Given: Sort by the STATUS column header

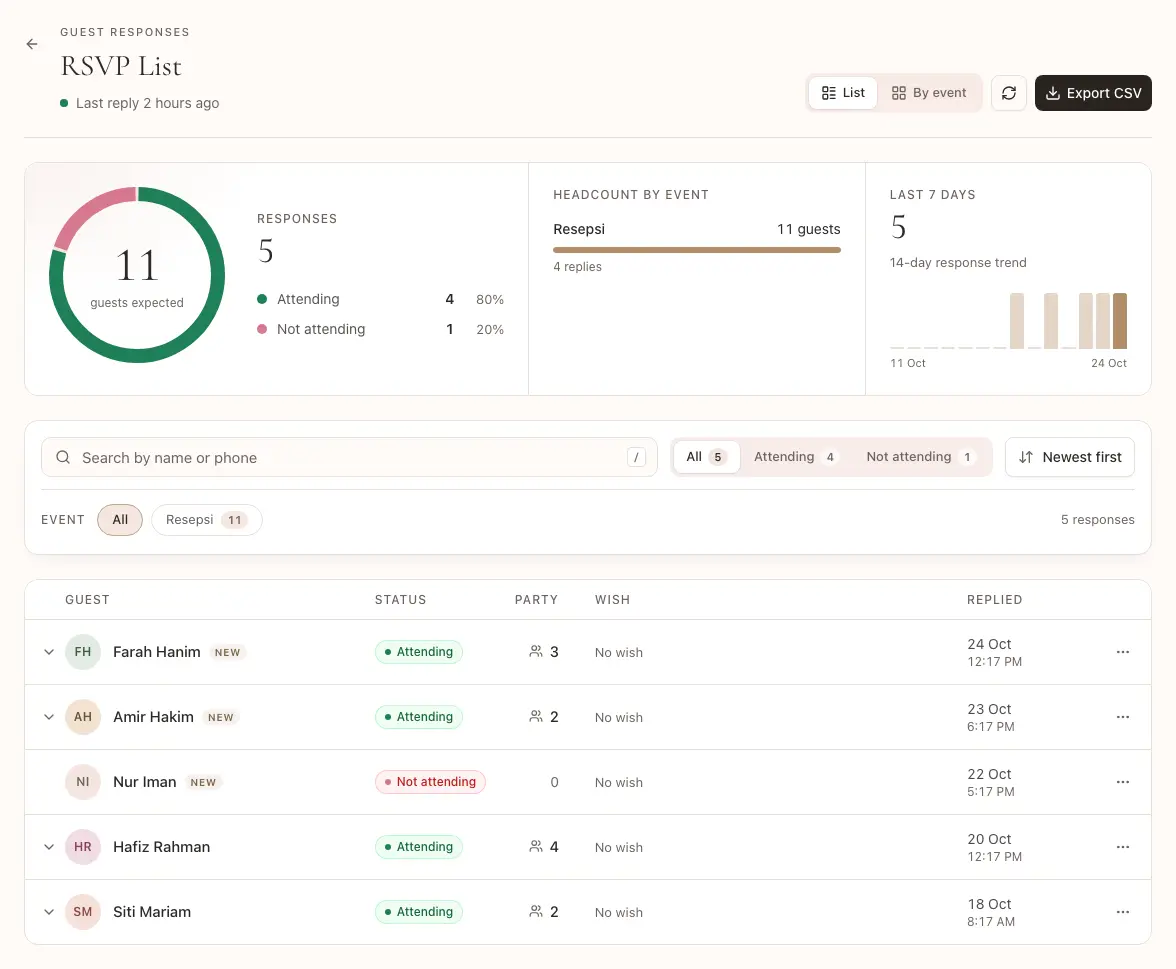Looking at the screenshot, I should [400, 600].
